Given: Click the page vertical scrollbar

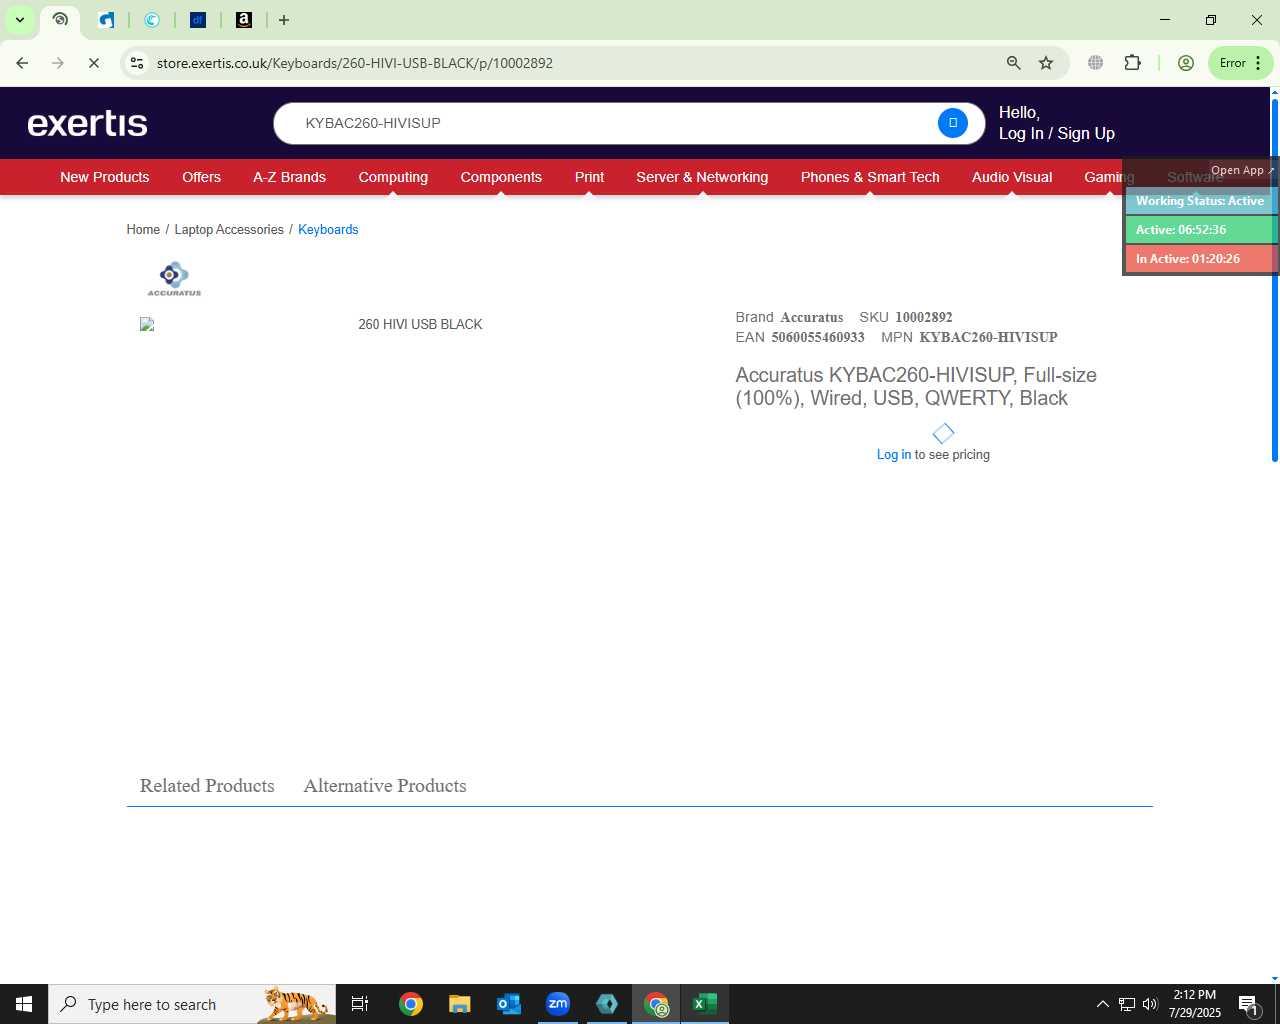Looking at the screenshot, I should click(1274, 280).
